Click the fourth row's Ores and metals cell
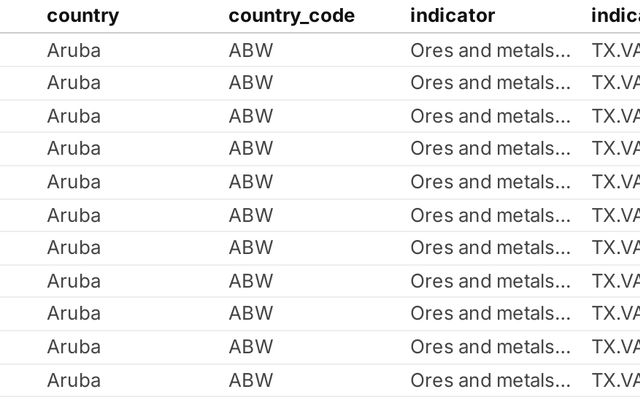Image resolution: width=640 pixels, height=400 pixels. pyautogui.click(x=490, y=148)
